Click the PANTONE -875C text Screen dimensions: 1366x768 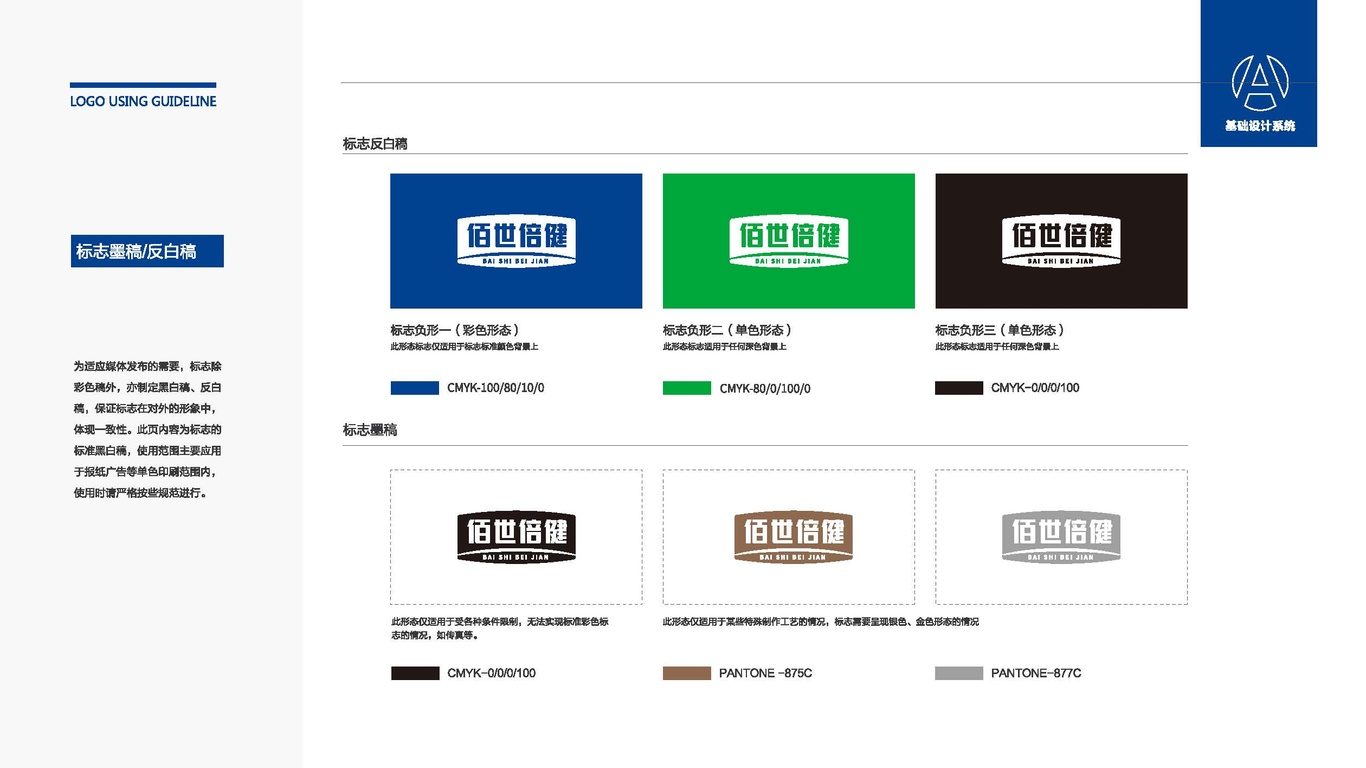coord(765,674)
